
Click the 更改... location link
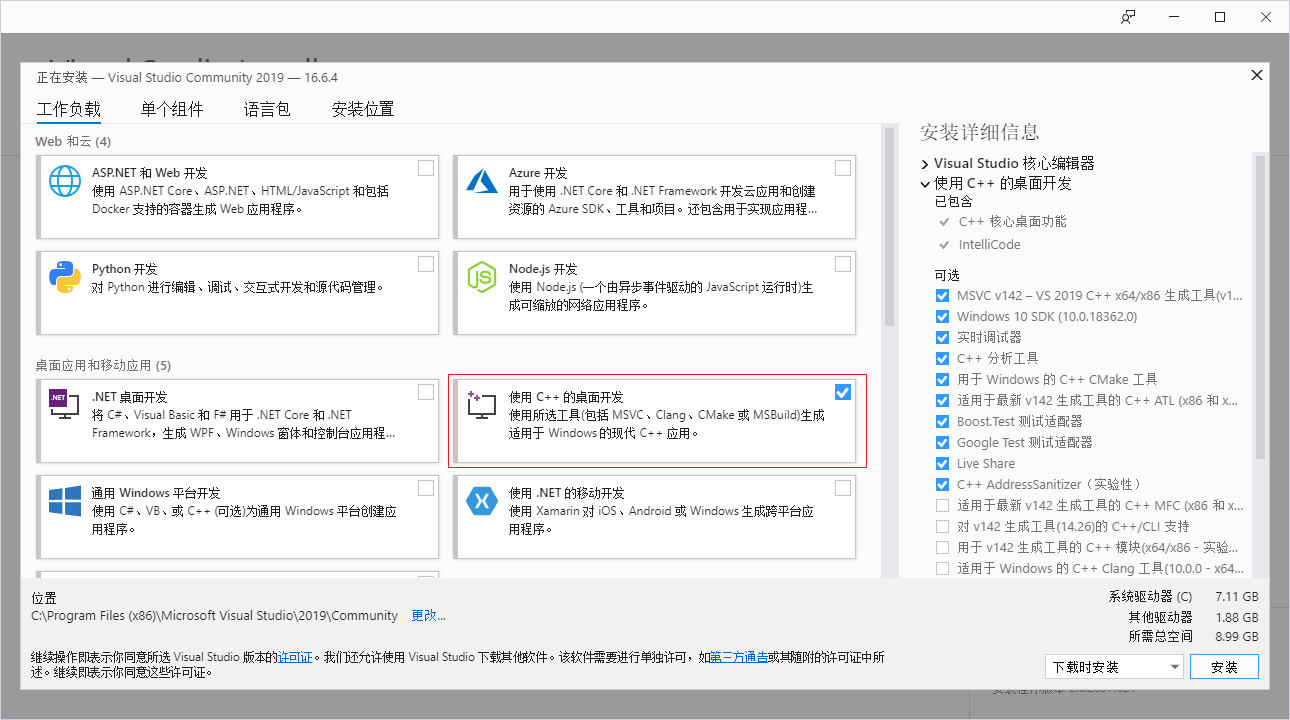429,616
